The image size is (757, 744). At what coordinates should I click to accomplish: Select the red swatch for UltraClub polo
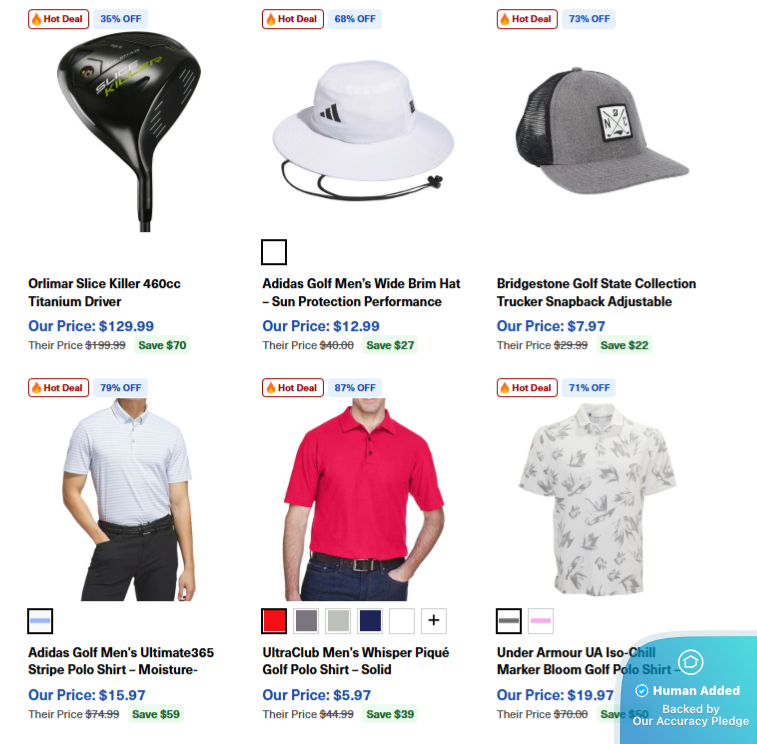tap(274, 621)
